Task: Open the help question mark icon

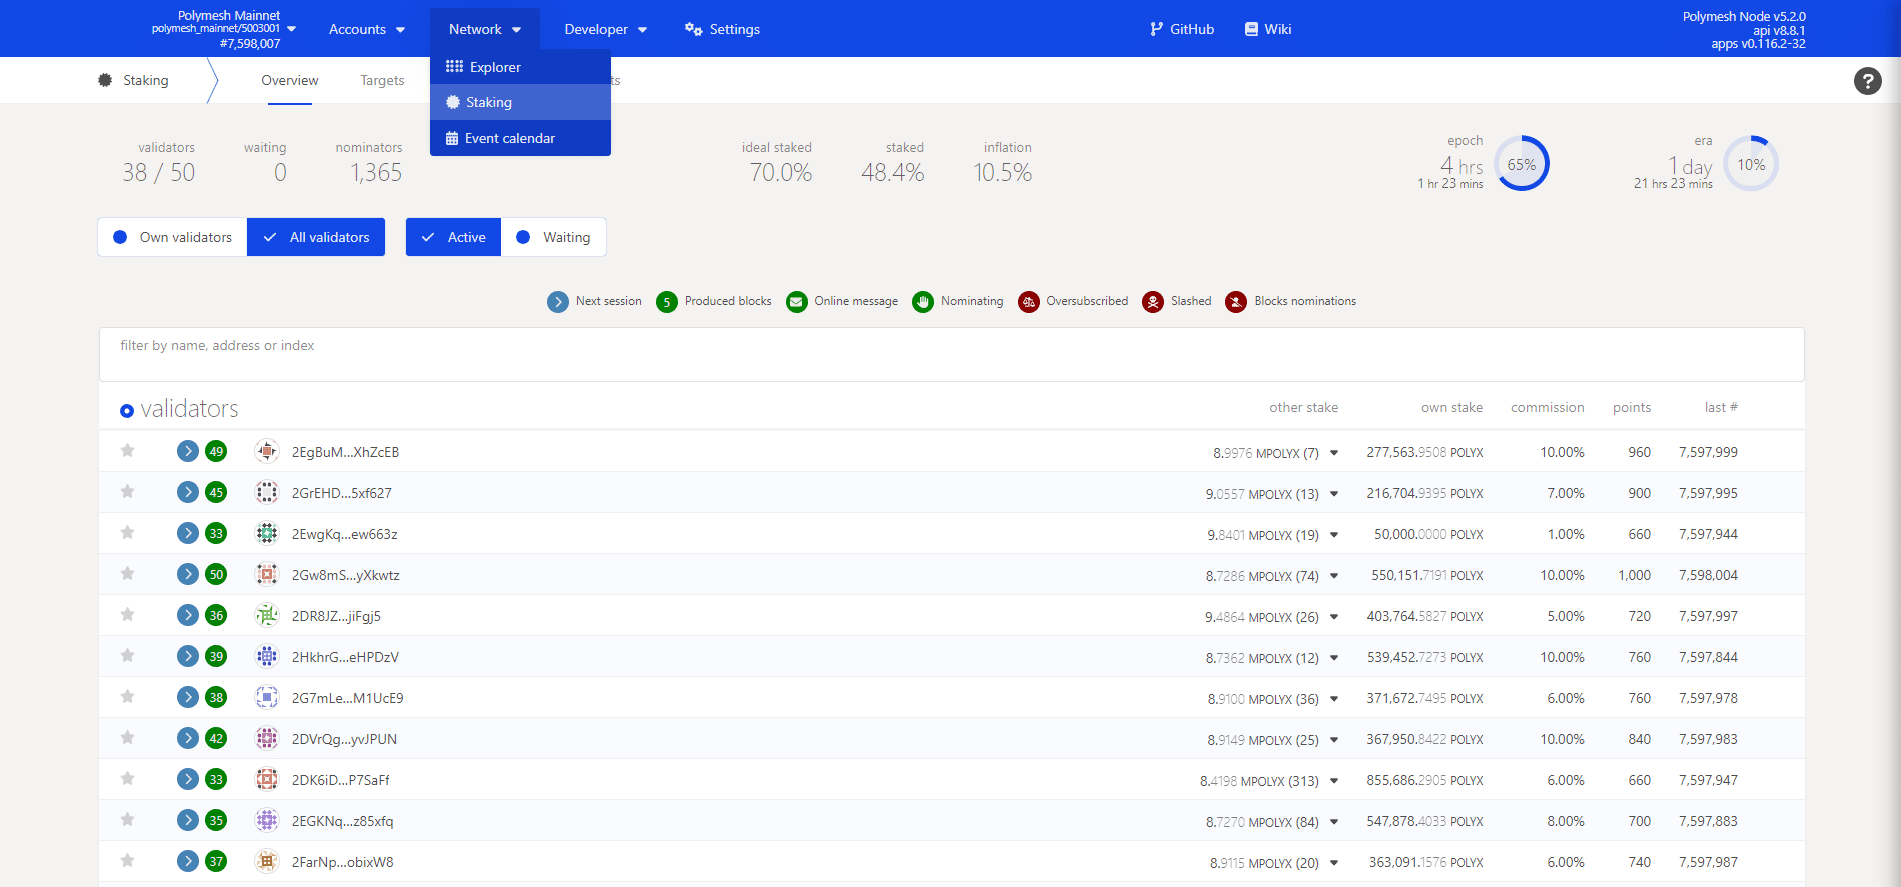Action: [x=1867, y=81]
